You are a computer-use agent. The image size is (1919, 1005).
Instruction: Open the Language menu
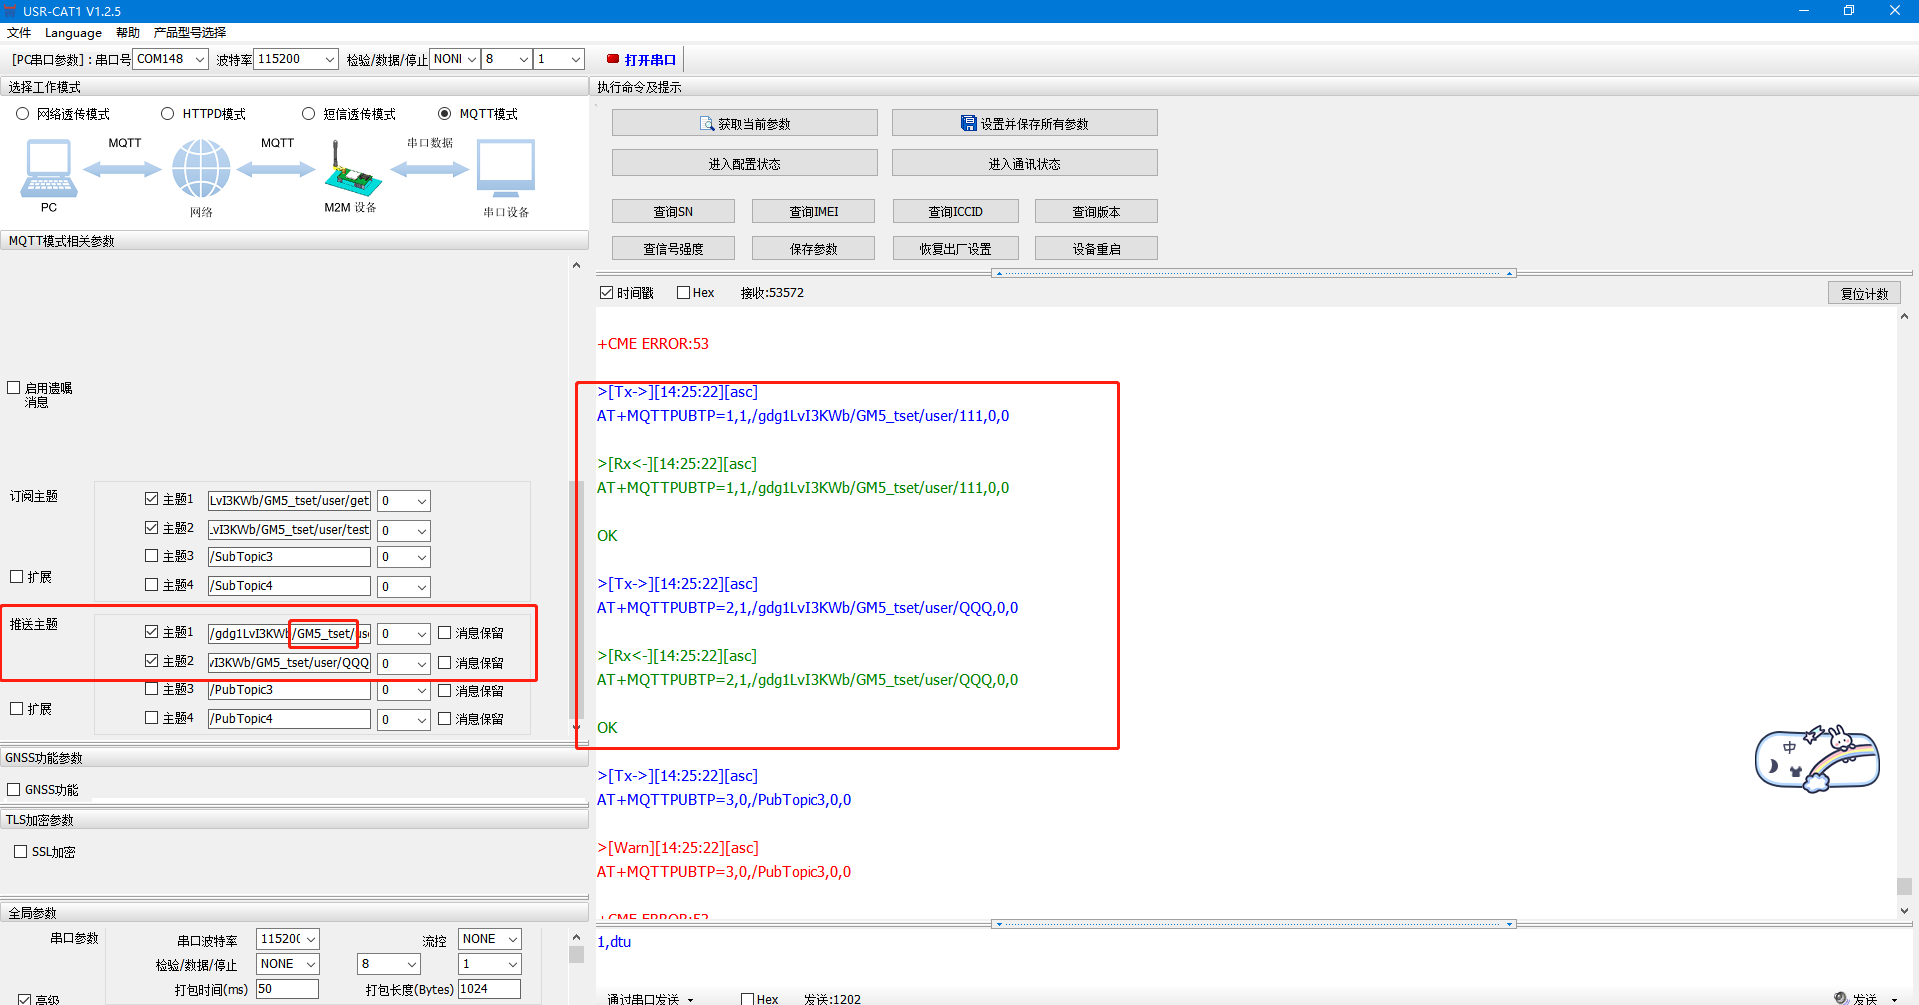73,32
